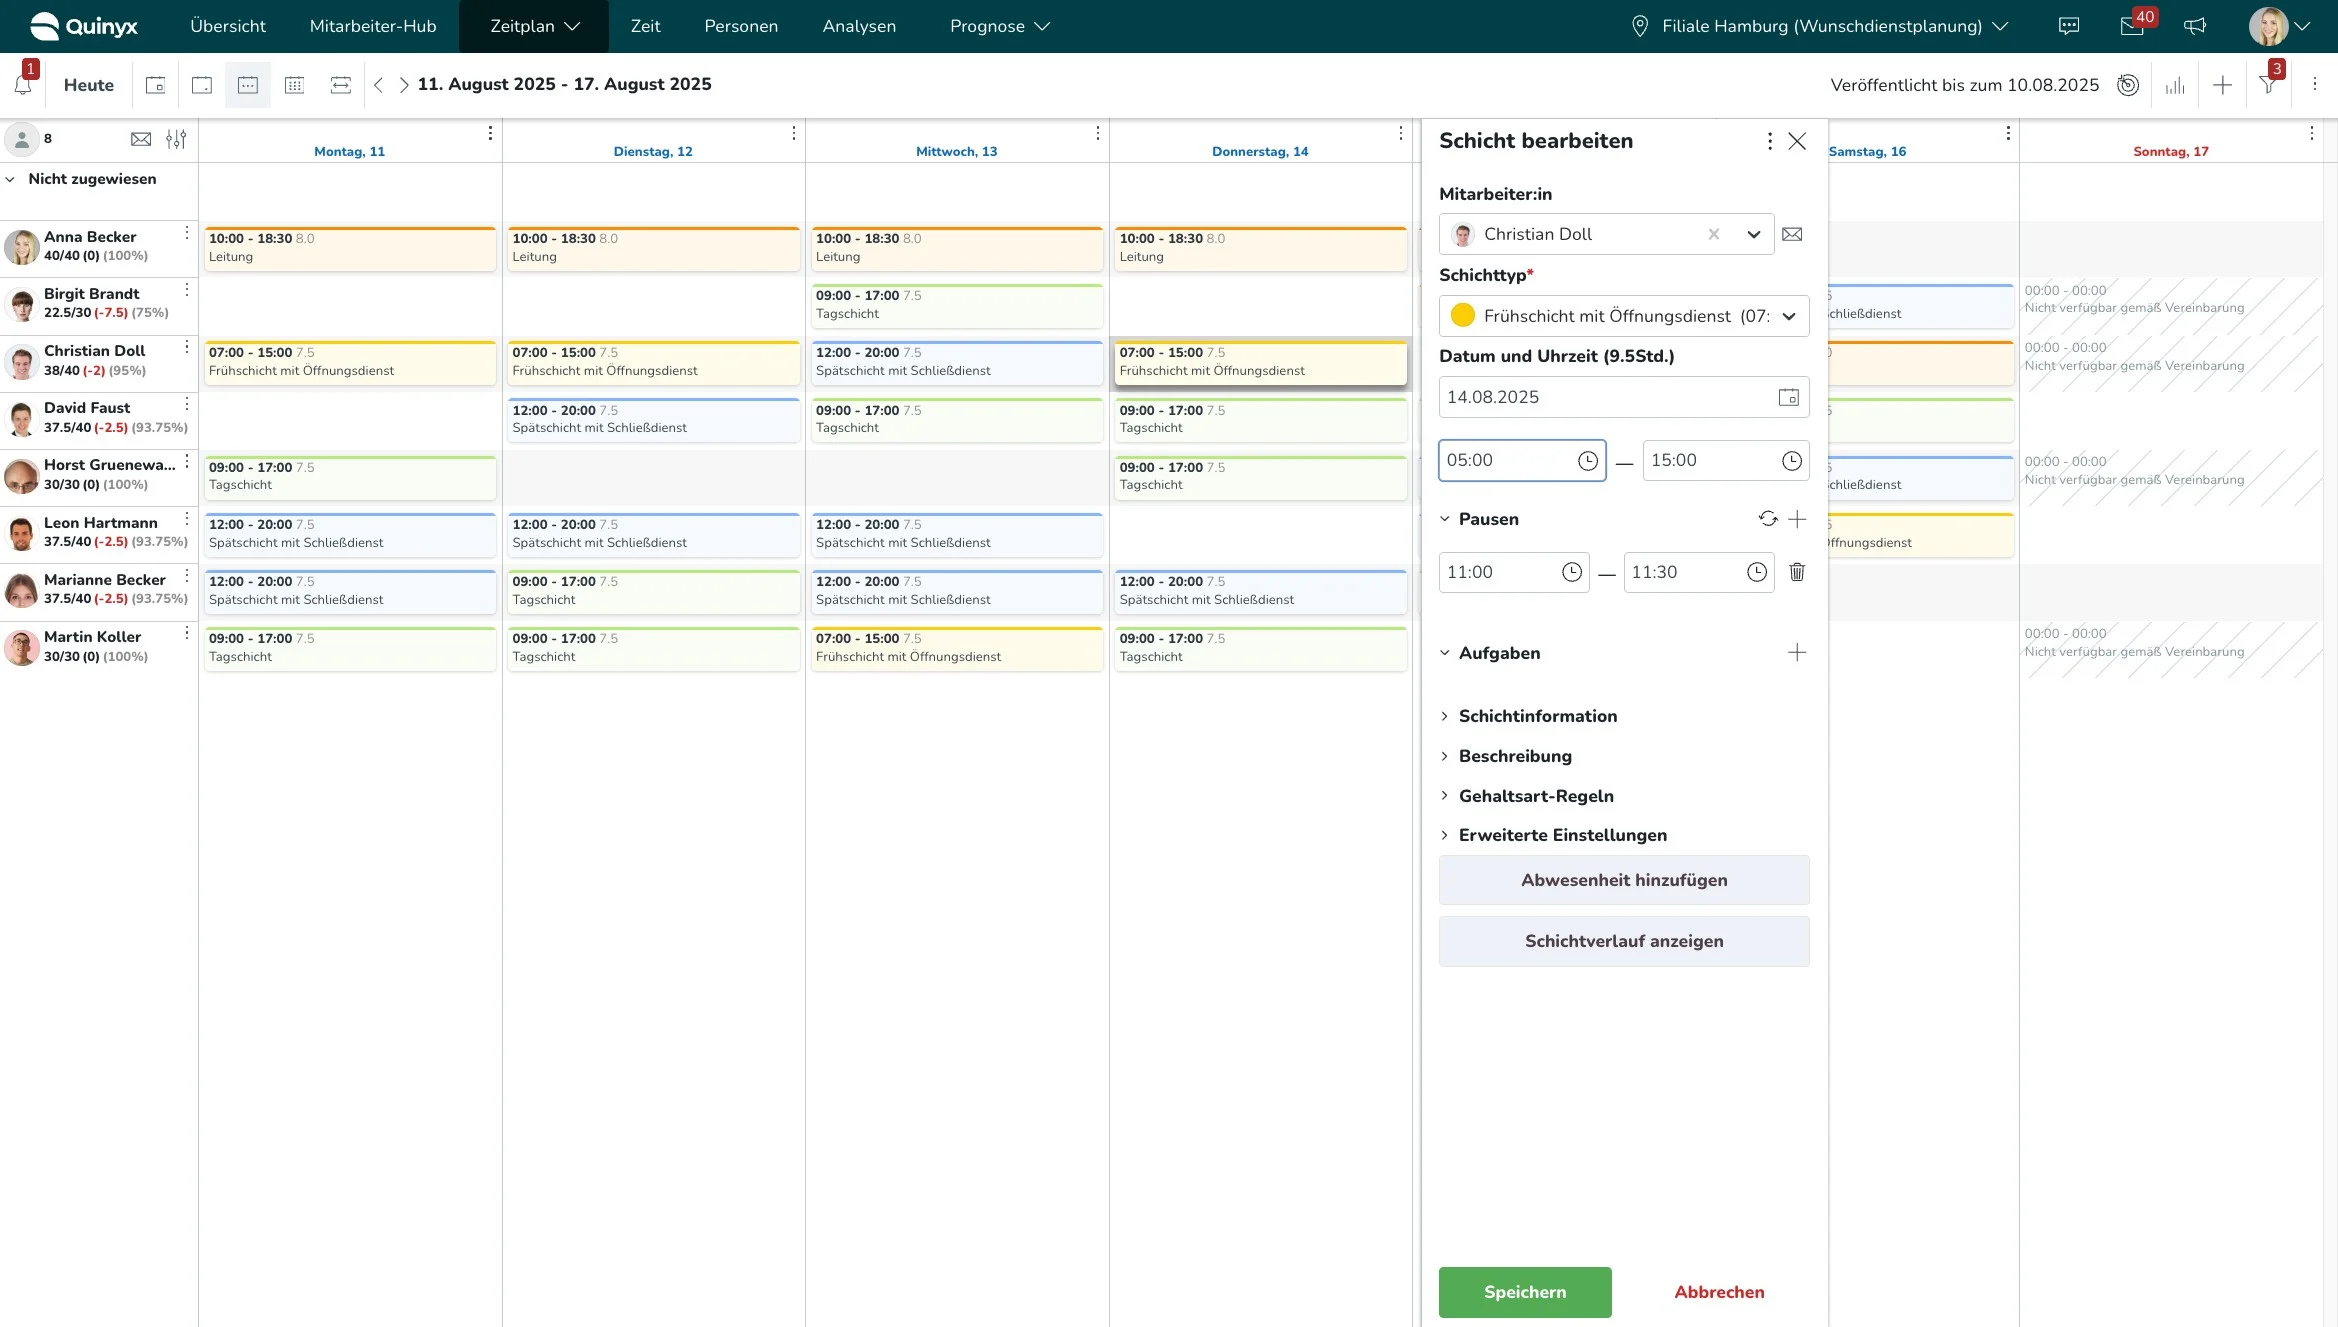The width and height of the screenshot is (2338, 1327).
Task: Click the notifications bell icon
Action: point(23,86)
